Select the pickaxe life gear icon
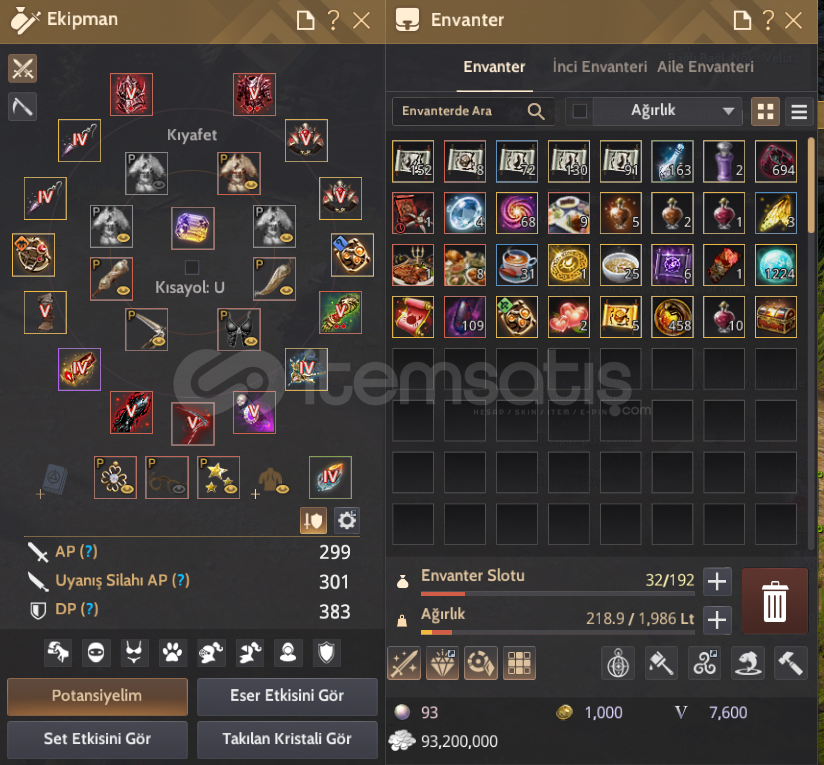Screen dimensions: 824x765 pos(23,107)
